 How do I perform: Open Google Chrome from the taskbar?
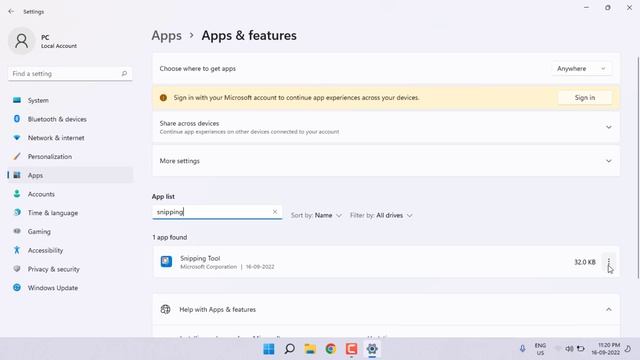coord(331,349)
